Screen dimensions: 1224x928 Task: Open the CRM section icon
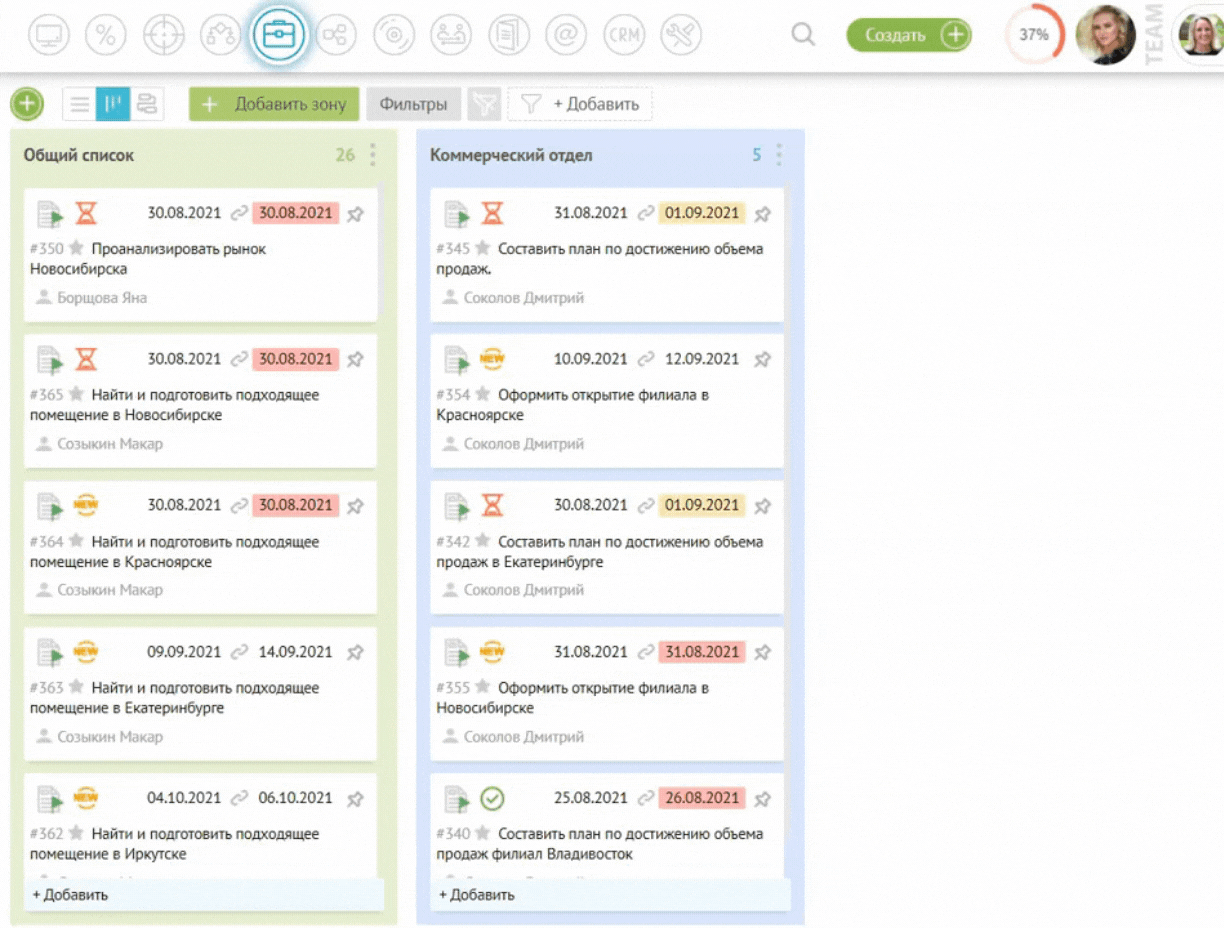click(x=623, y=34)
